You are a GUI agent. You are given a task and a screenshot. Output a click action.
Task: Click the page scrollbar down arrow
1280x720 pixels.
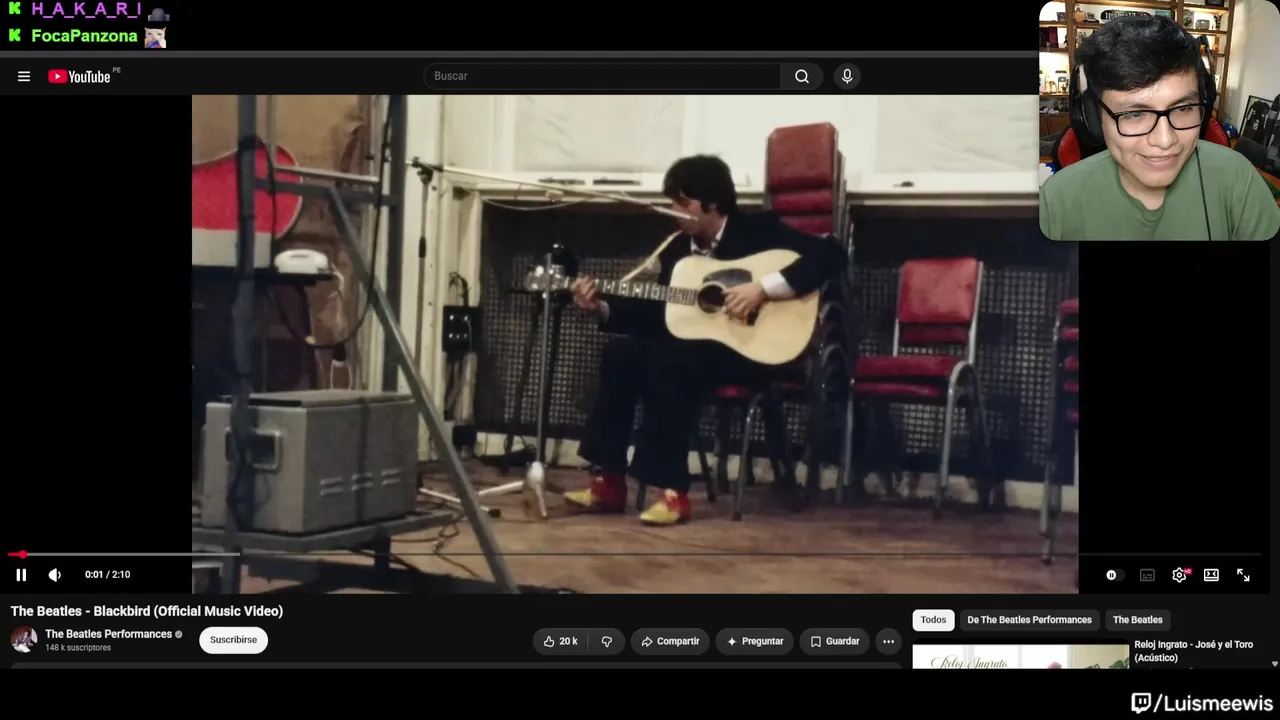(x=1274, y=663)
